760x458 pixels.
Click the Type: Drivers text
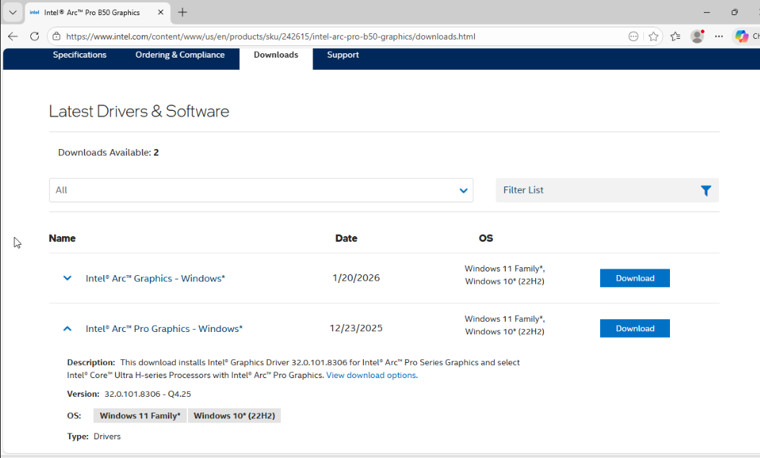(94, 437)
